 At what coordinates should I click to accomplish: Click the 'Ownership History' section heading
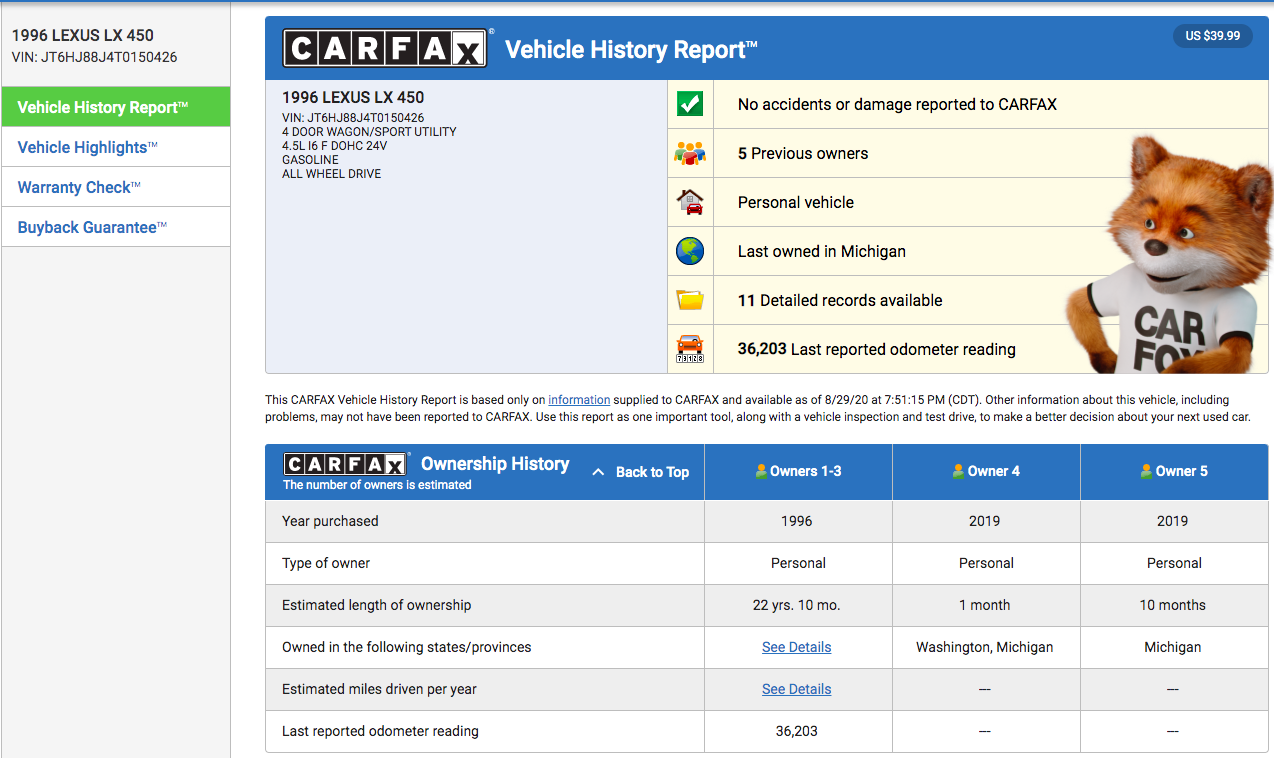(x=495, y=464)
